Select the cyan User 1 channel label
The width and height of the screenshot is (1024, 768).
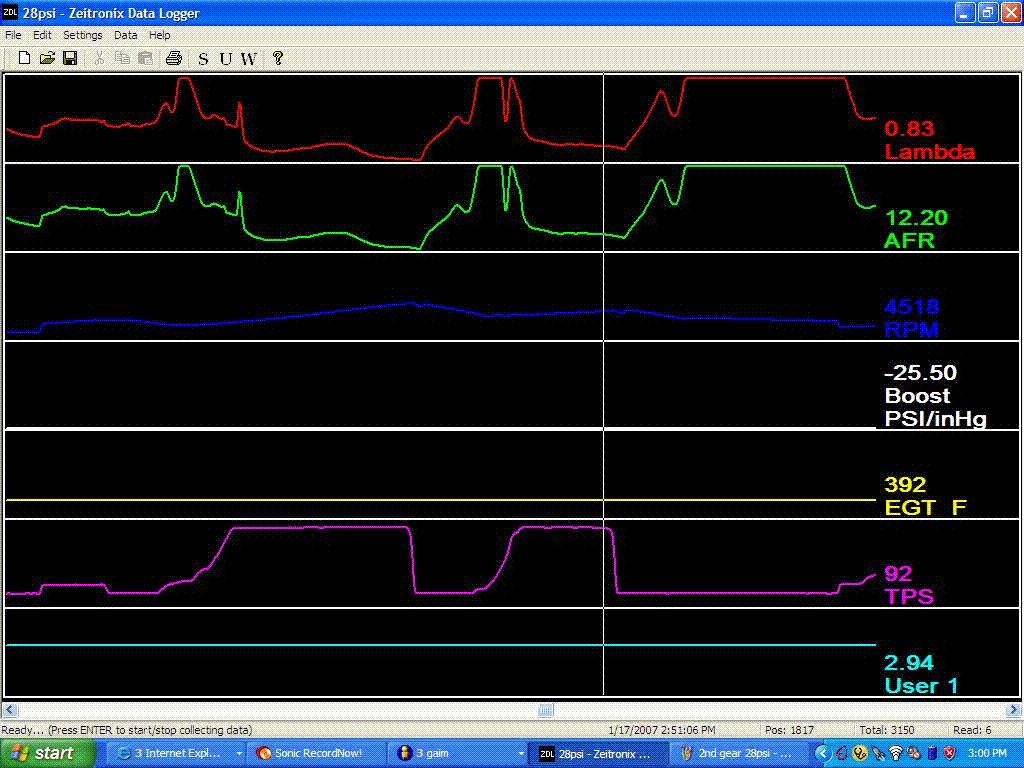coord(921,686)
